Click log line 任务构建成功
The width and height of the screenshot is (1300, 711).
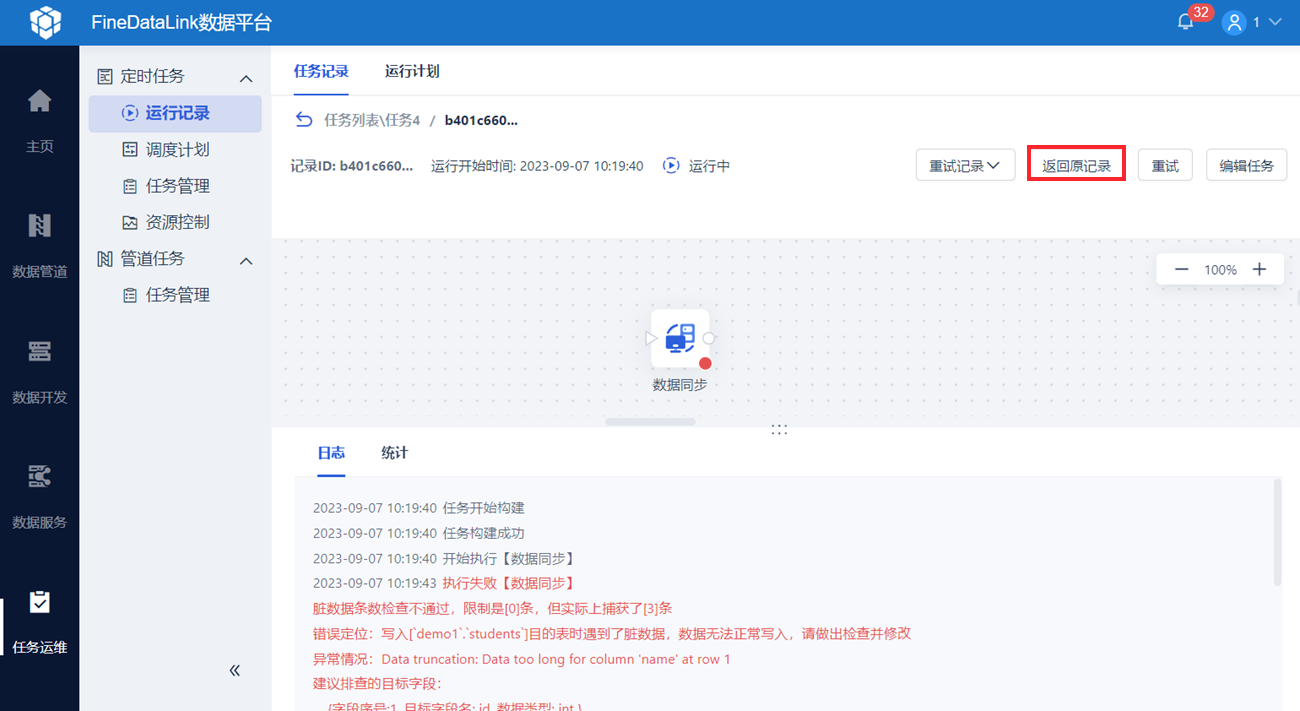[x=418, y=533]
